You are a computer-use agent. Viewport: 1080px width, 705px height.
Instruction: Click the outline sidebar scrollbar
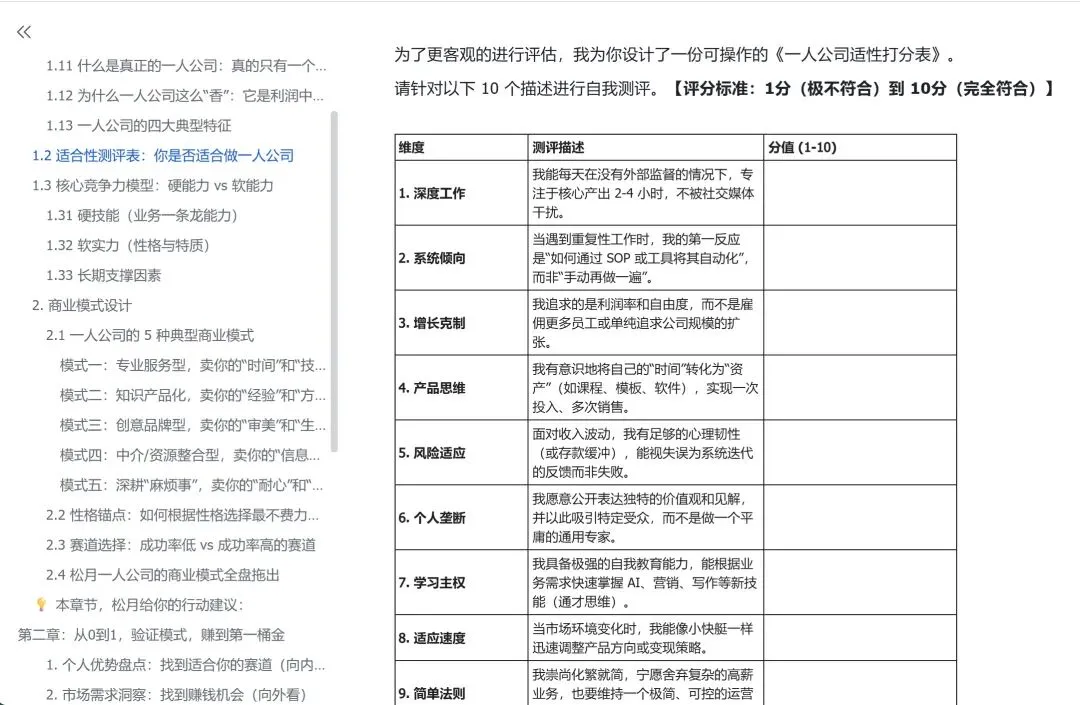pos(334,281)
